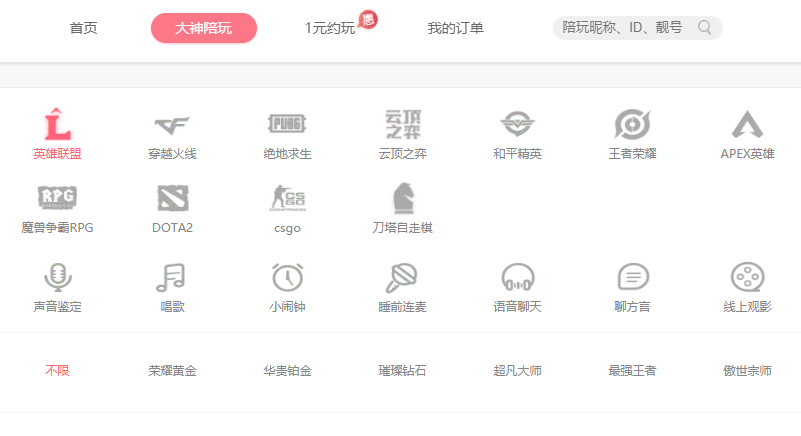
Task: Open the 魔兽争霸RPG category
Action: tap(57, 198)
